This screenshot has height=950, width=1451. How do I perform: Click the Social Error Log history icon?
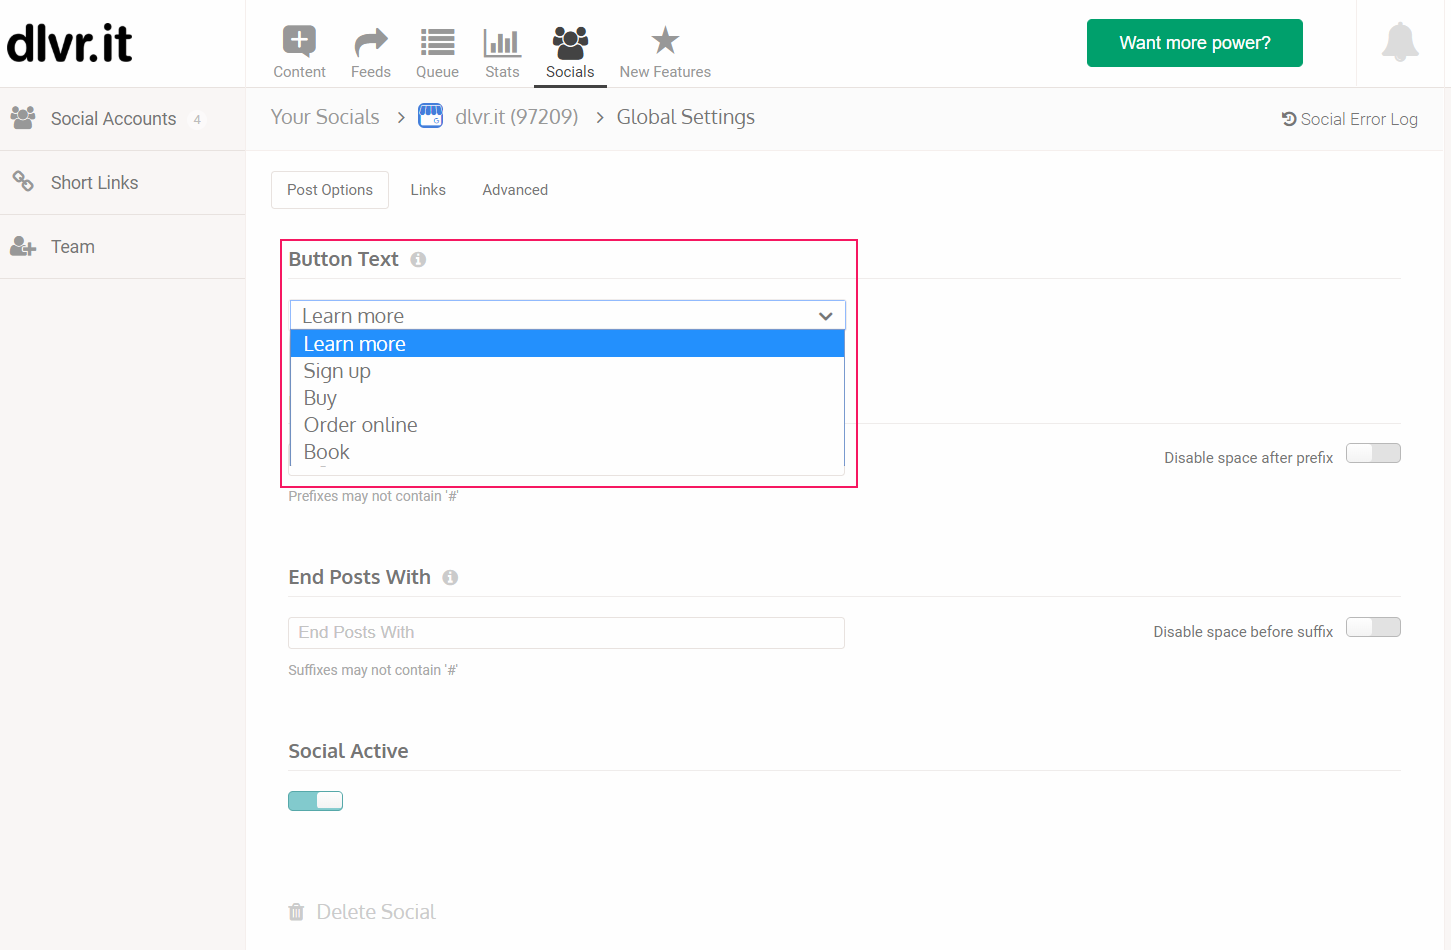click(x=1289, y=119)
